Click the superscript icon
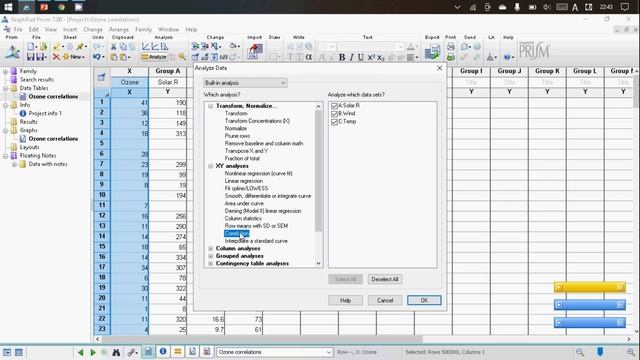Viewport: 640px width, 360px height. click(x=371, y=57)
